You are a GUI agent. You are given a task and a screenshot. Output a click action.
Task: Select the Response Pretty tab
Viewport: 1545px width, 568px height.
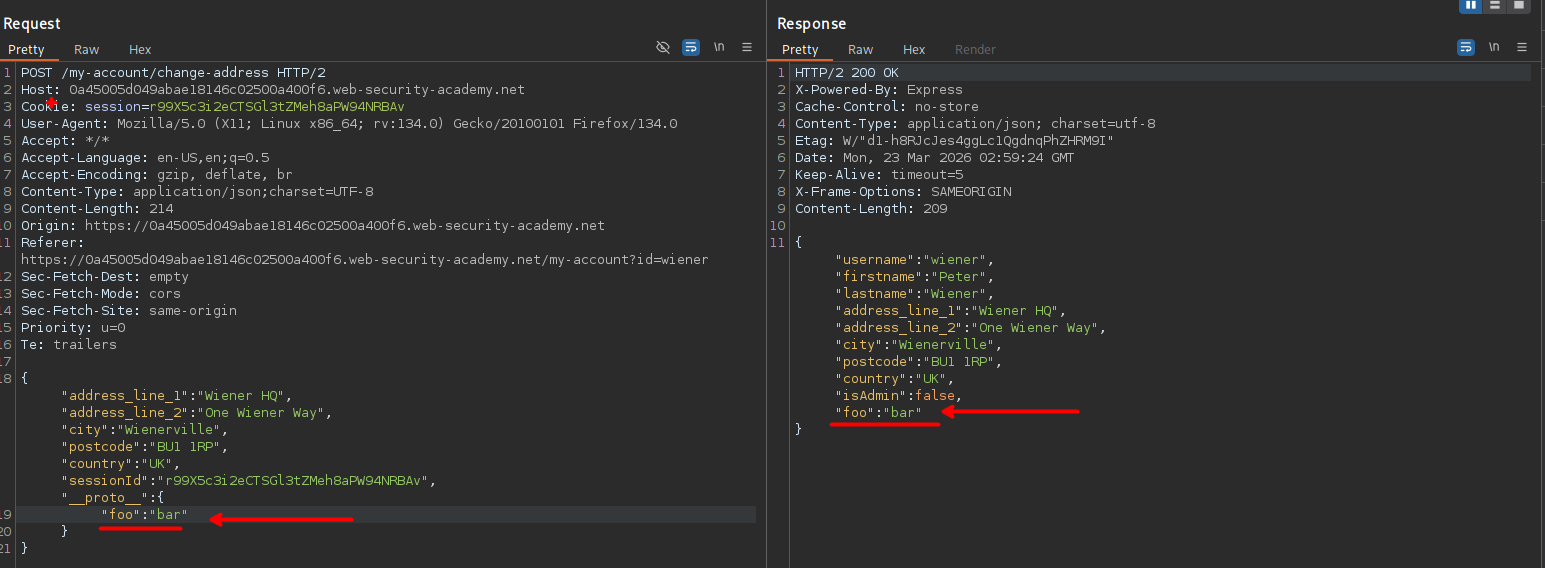point(800,49)
